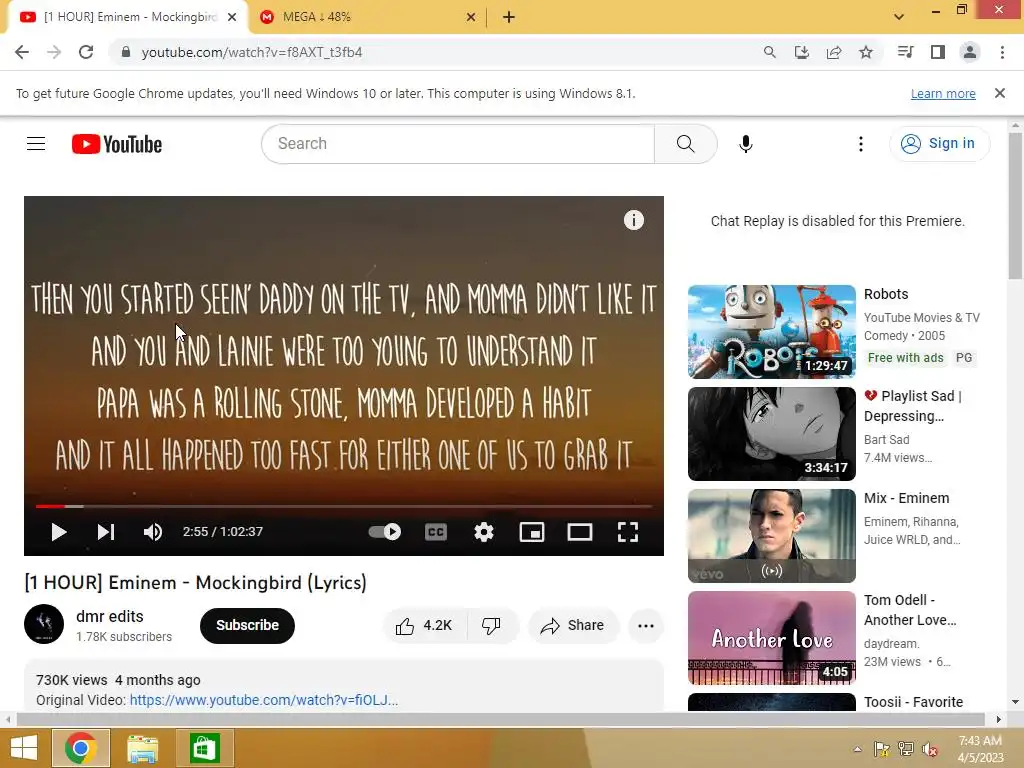
Task: Open the original video link in description
Action: [264, 700]
